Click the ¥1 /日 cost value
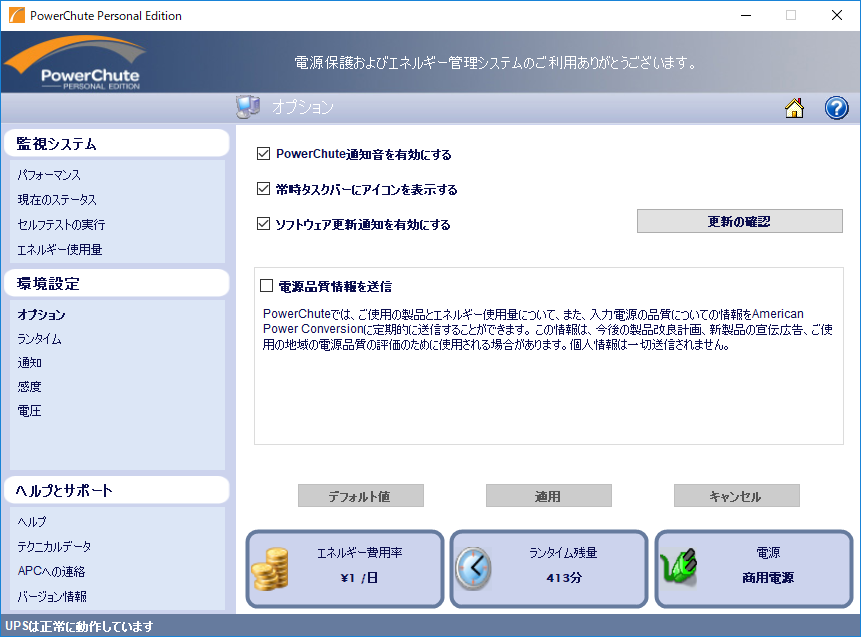Image resolution: width=861 pixels, height=637 pixels. [359, 578]
